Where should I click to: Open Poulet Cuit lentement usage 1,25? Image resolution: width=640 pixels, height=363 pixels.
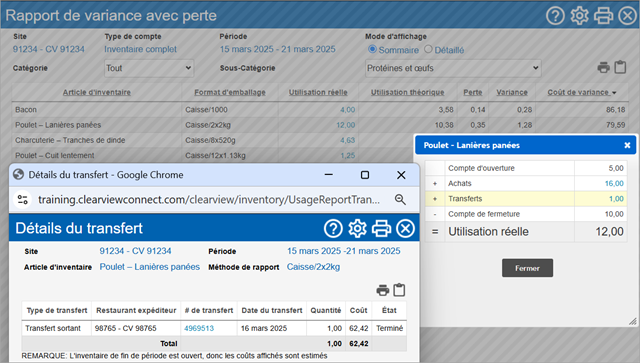(347, 156)
